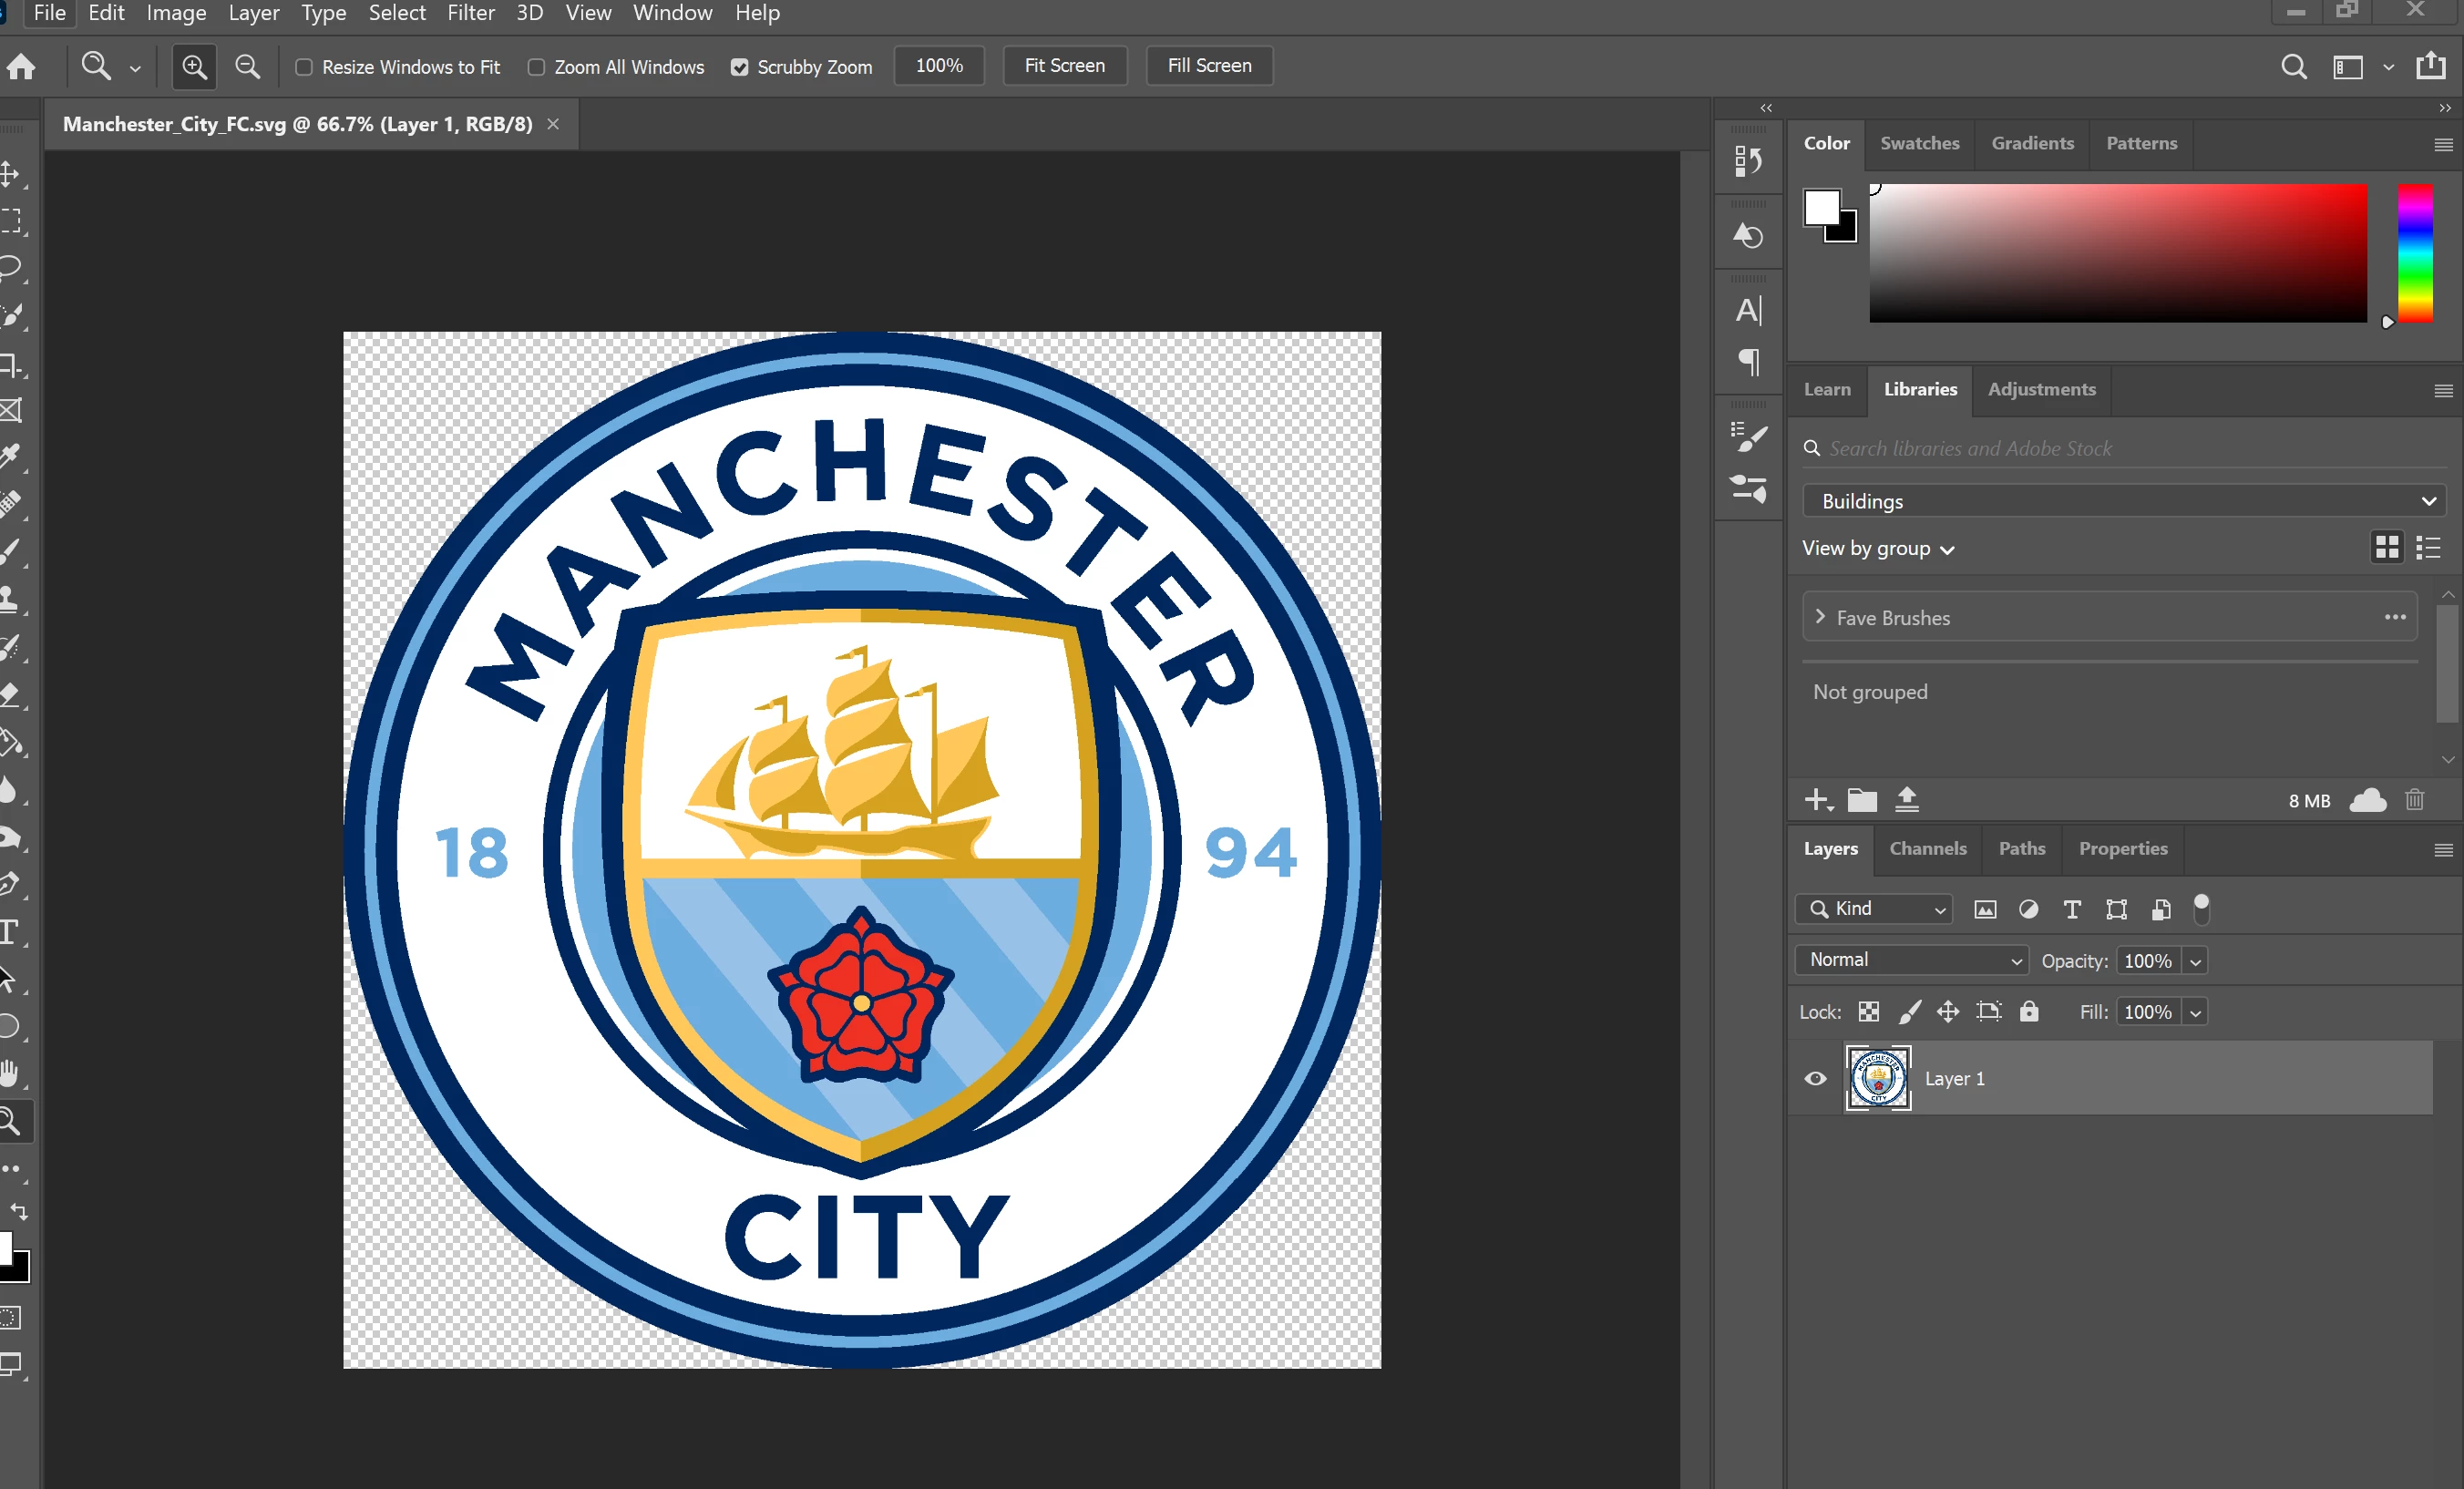This screenshot has width=2464, height=1489.
Task: Filter layers by type layers icon
Action: tap(2072, 909)
